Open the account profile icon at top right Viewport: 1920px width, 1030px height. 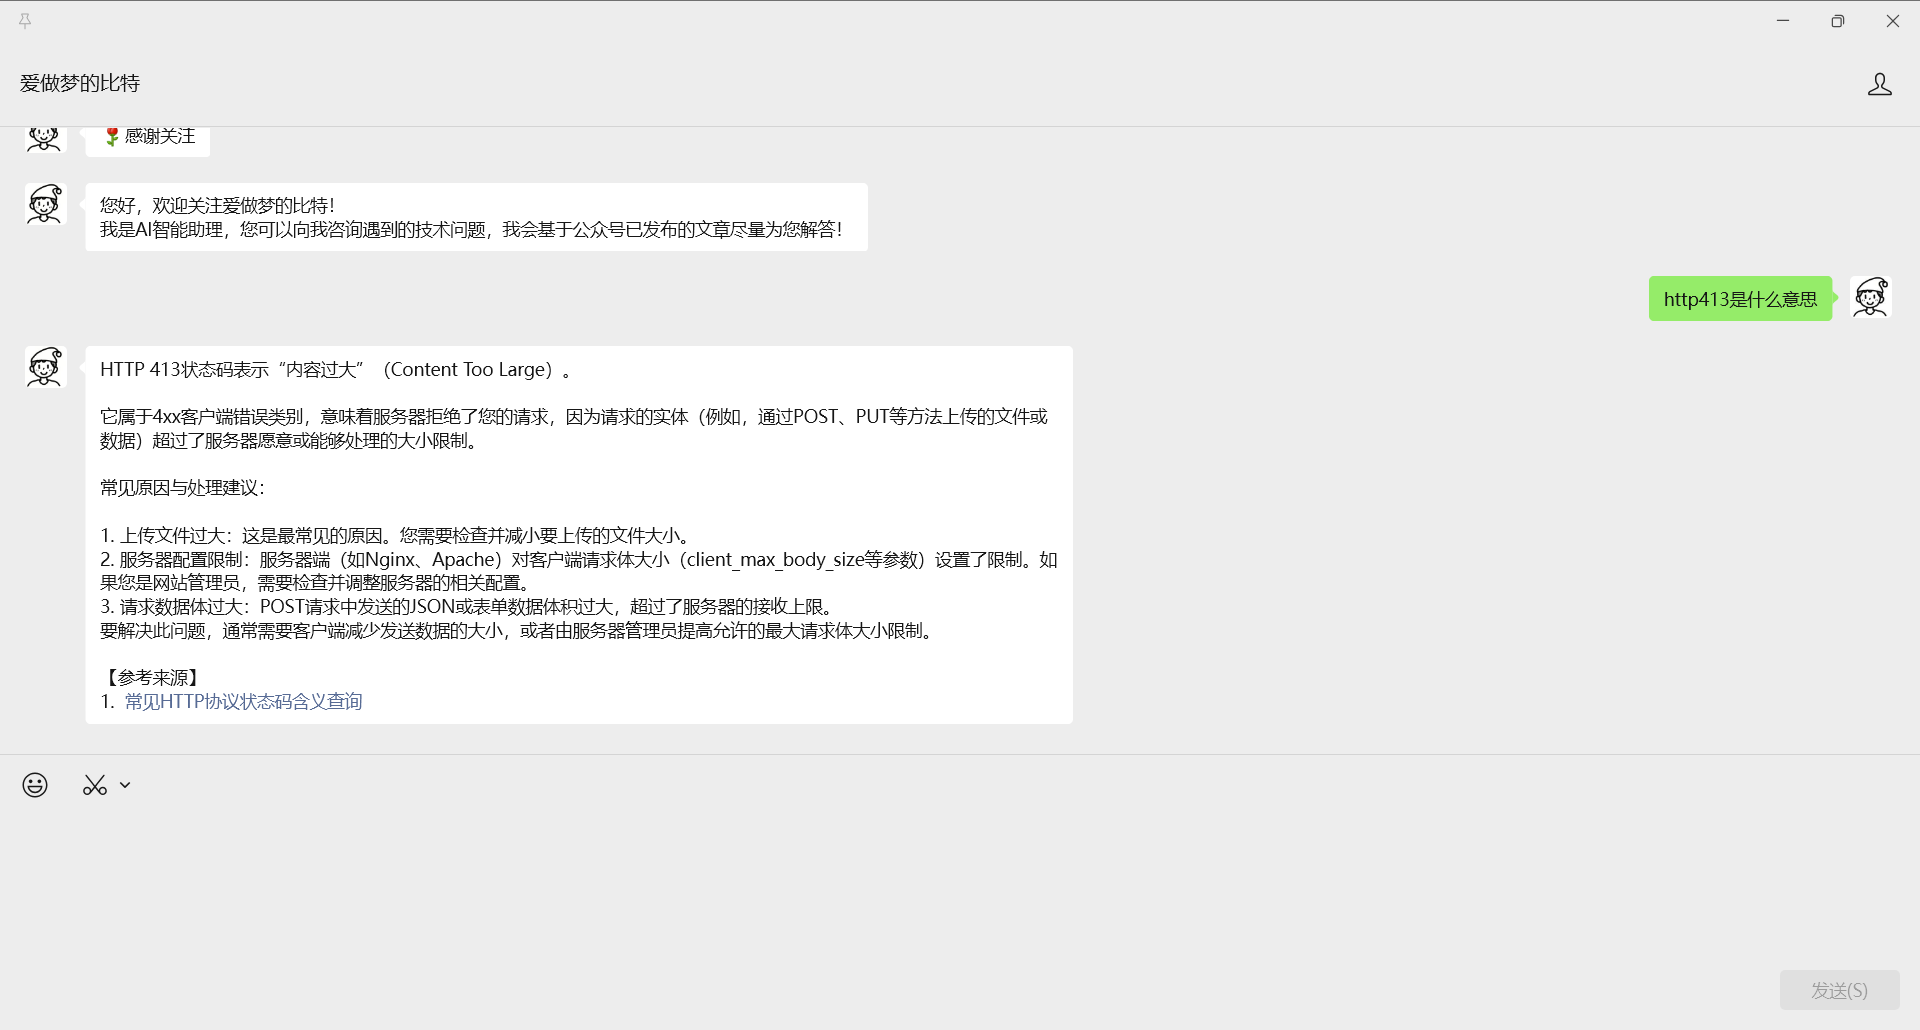click(x=1879, y=84)
